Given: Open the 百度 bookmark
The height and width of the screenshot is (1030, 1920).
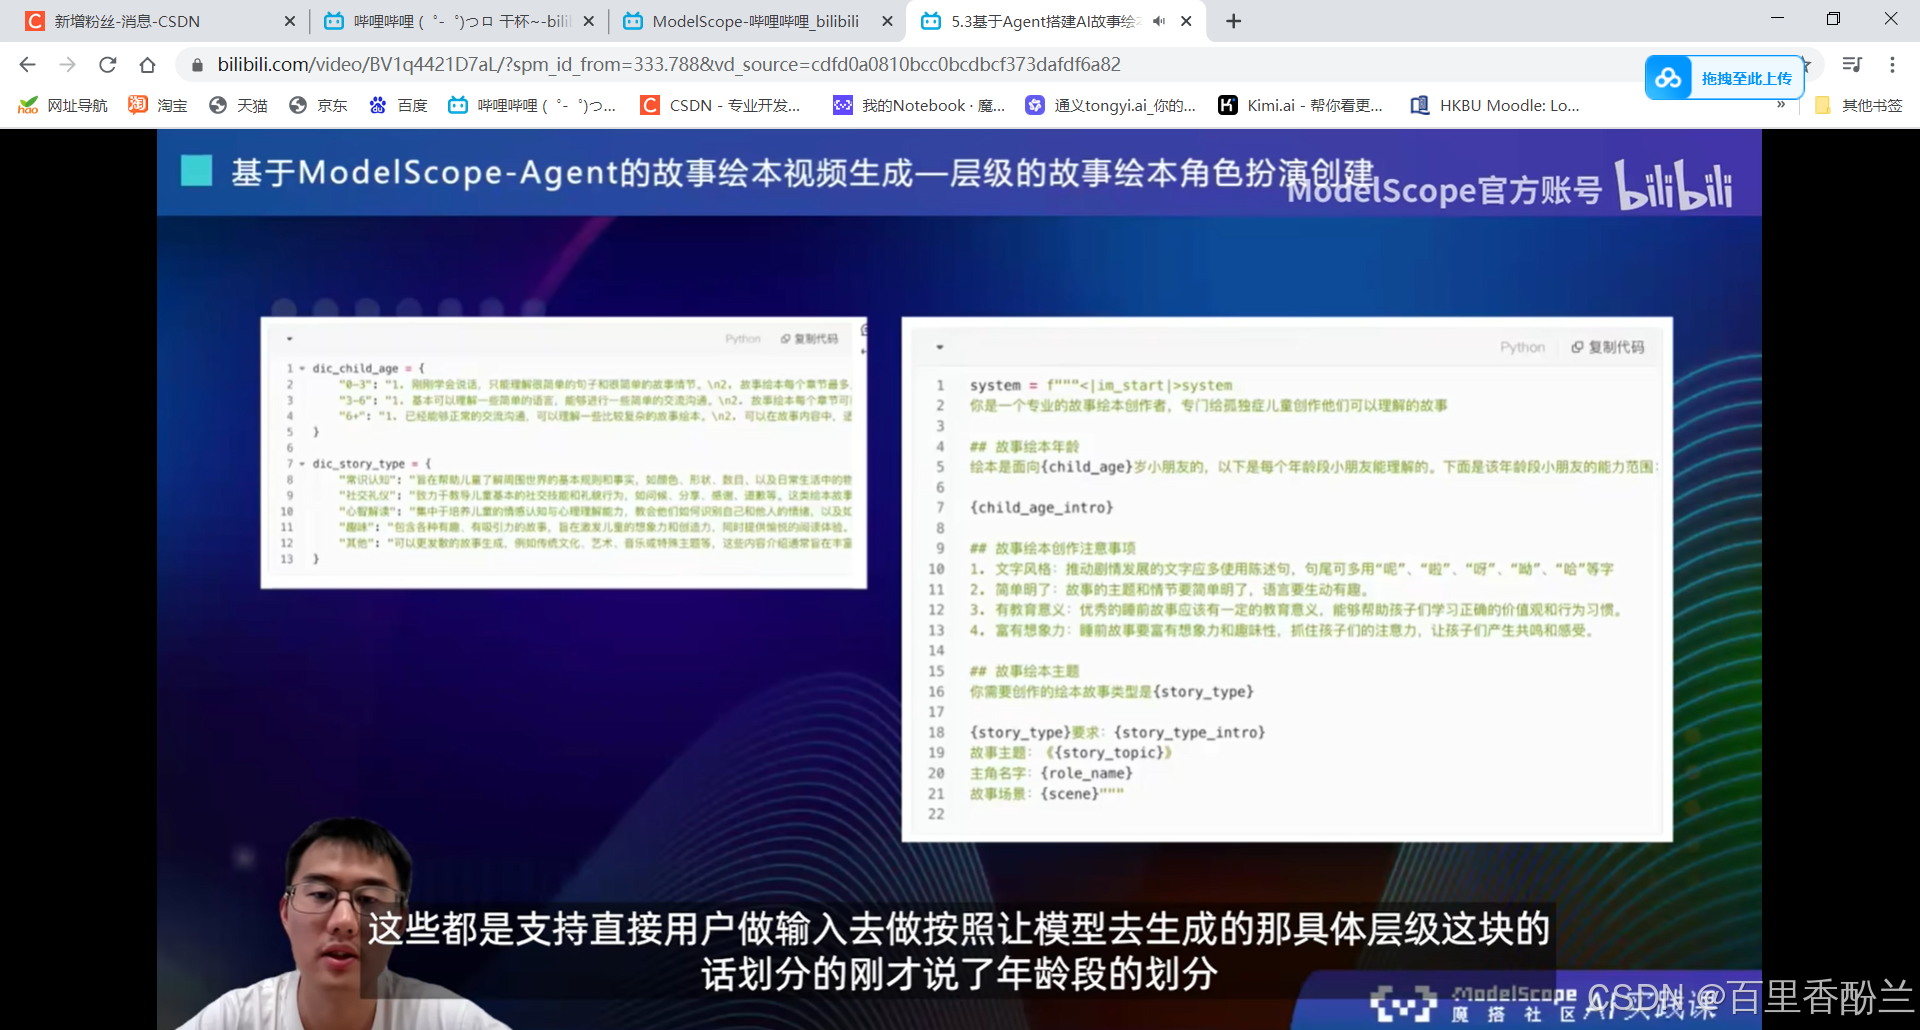Looking at the screenshot, I should (x=398, y=105).
